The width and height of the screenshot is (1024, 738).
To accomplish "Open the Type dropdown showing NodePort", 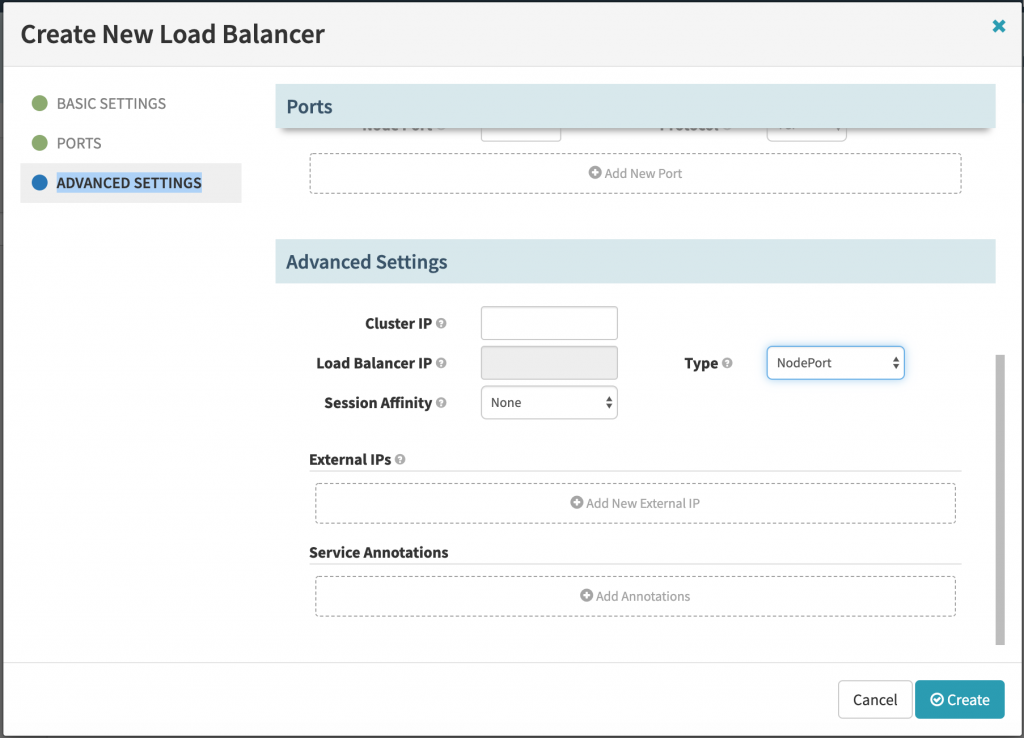I will [x=835, y=363].
